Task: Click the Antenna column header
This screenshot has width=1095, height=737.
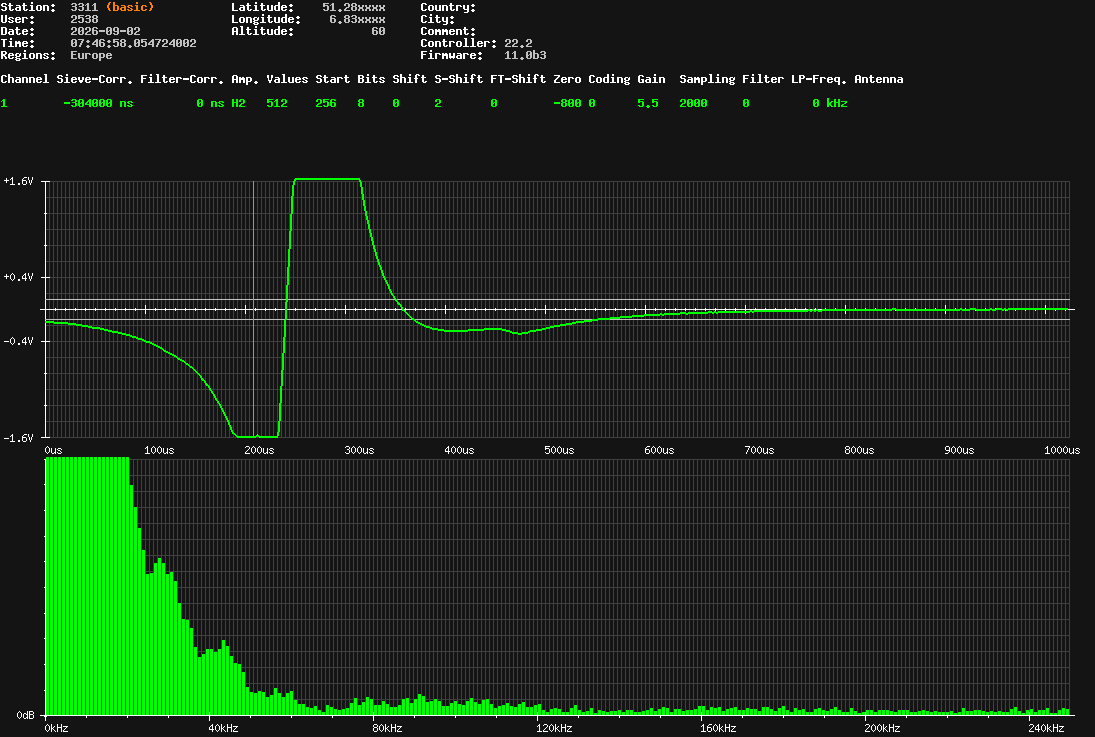Action: 879,79
